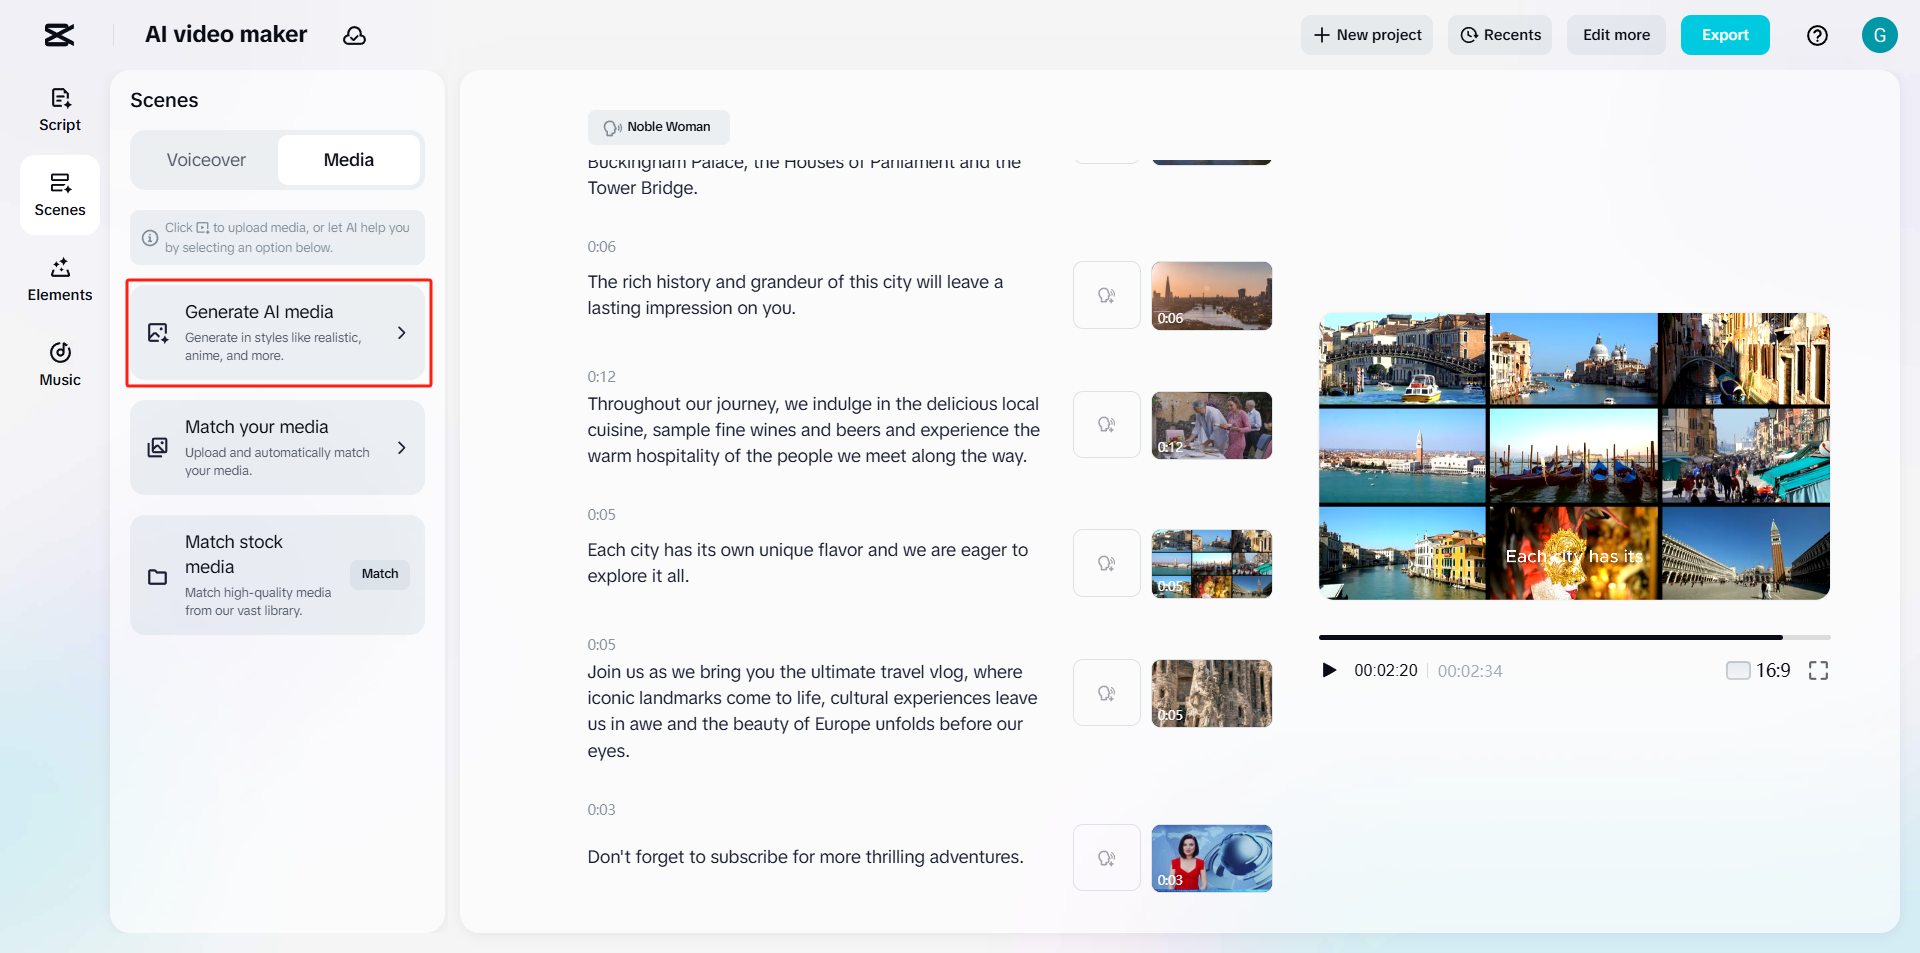Select the 0:05 cathedral thumbnail
Screen dimensions: 1920x953
(x=1212, y=694)
